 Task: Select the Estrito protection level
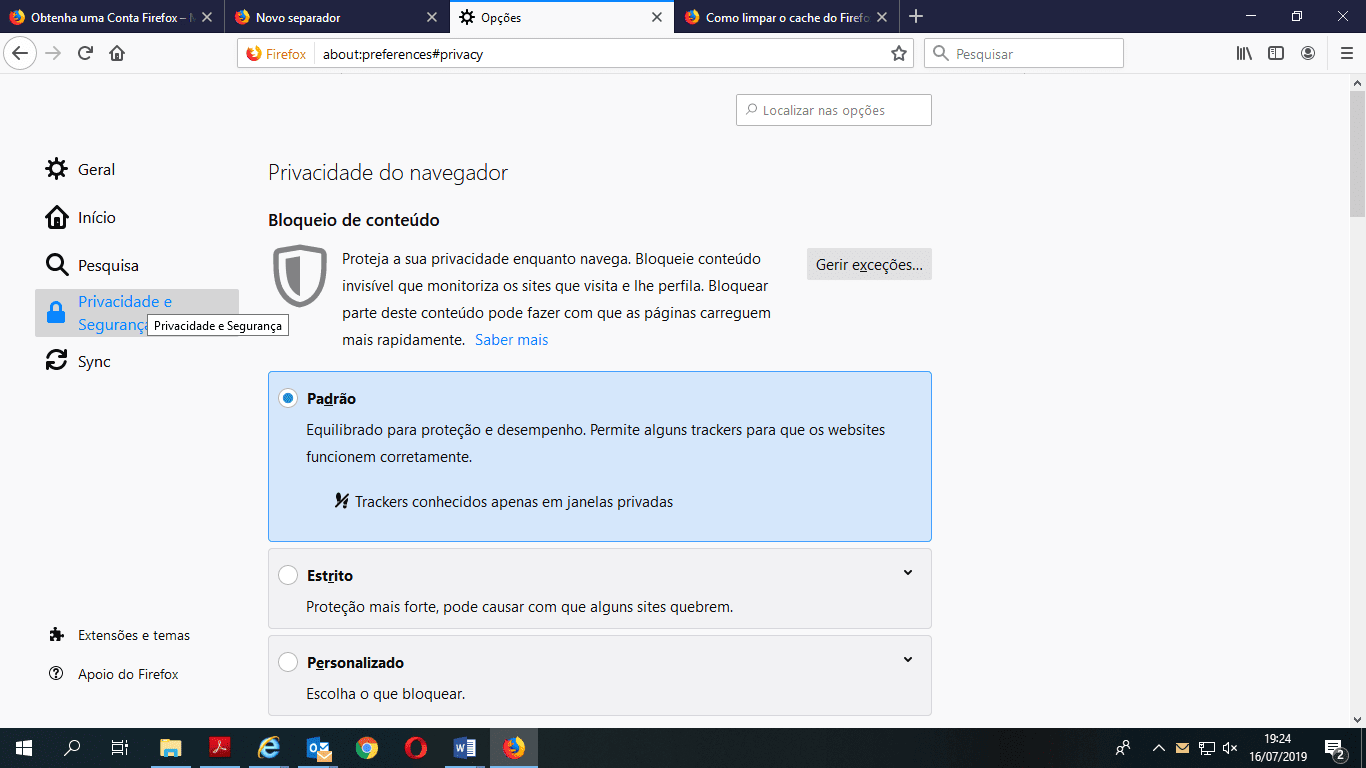[x=288, y=575]
